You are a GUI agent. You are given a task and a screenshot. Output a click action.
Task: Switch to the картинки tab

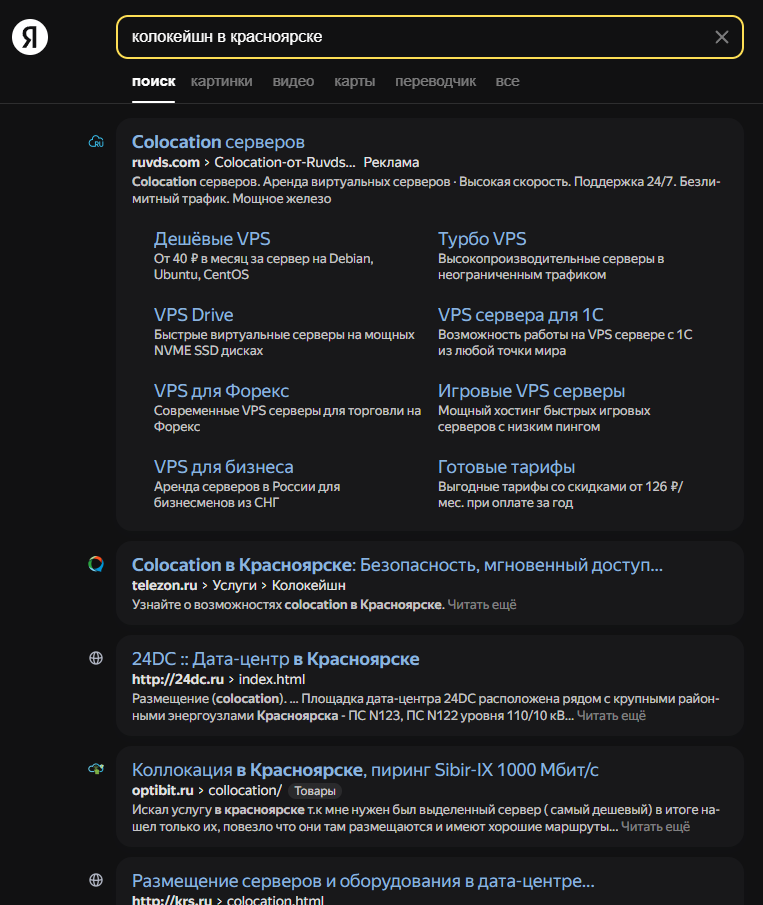221,81
